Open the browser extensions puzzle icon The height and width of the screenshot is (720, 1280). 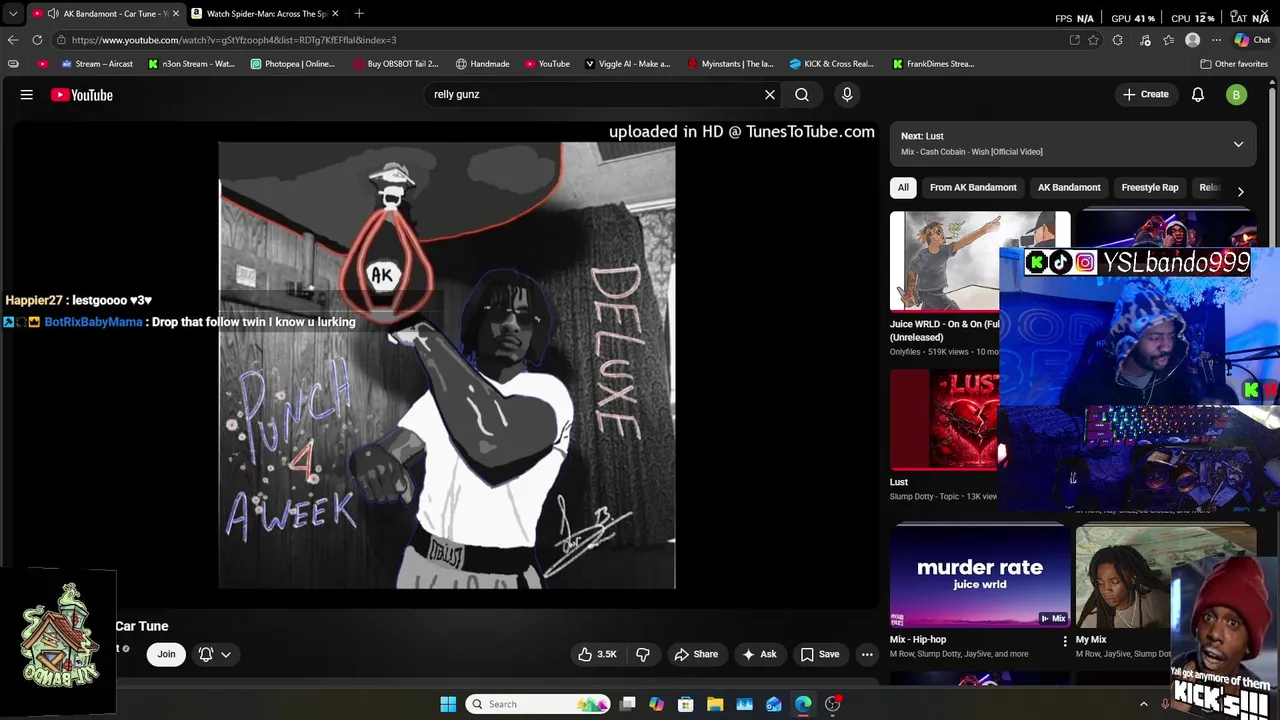coord(1118,40)
